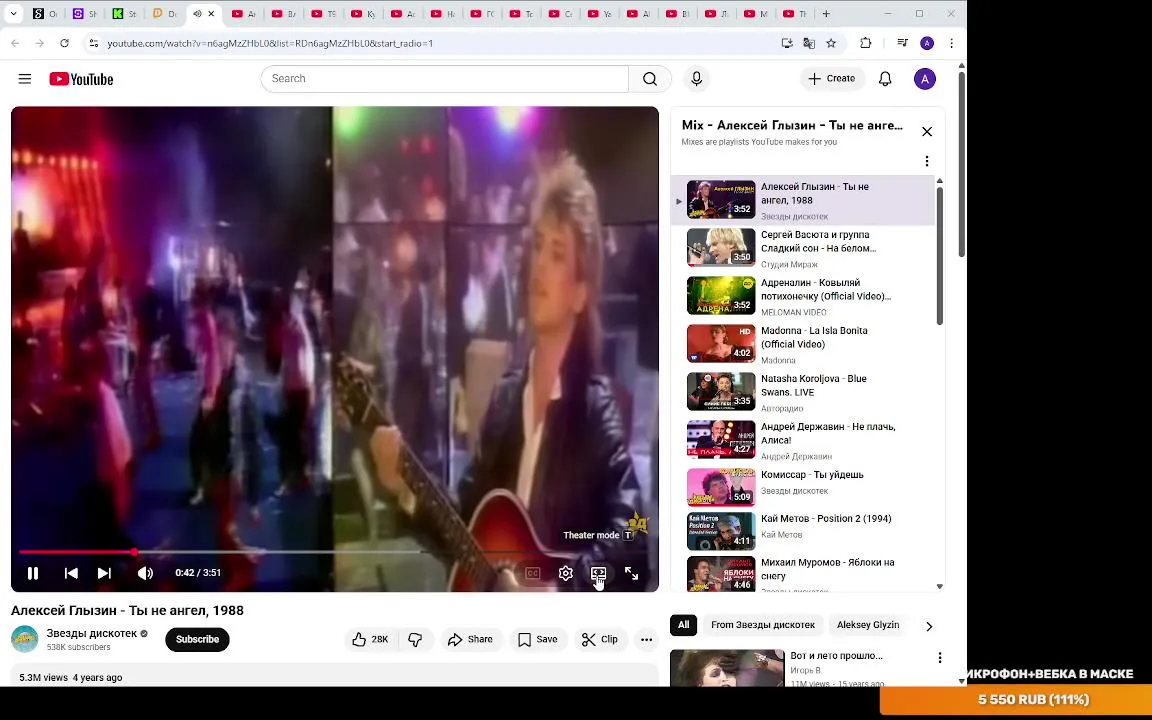Like the video with 28K likes
The height and width of the screenshot is (720, 1152).
370,639
